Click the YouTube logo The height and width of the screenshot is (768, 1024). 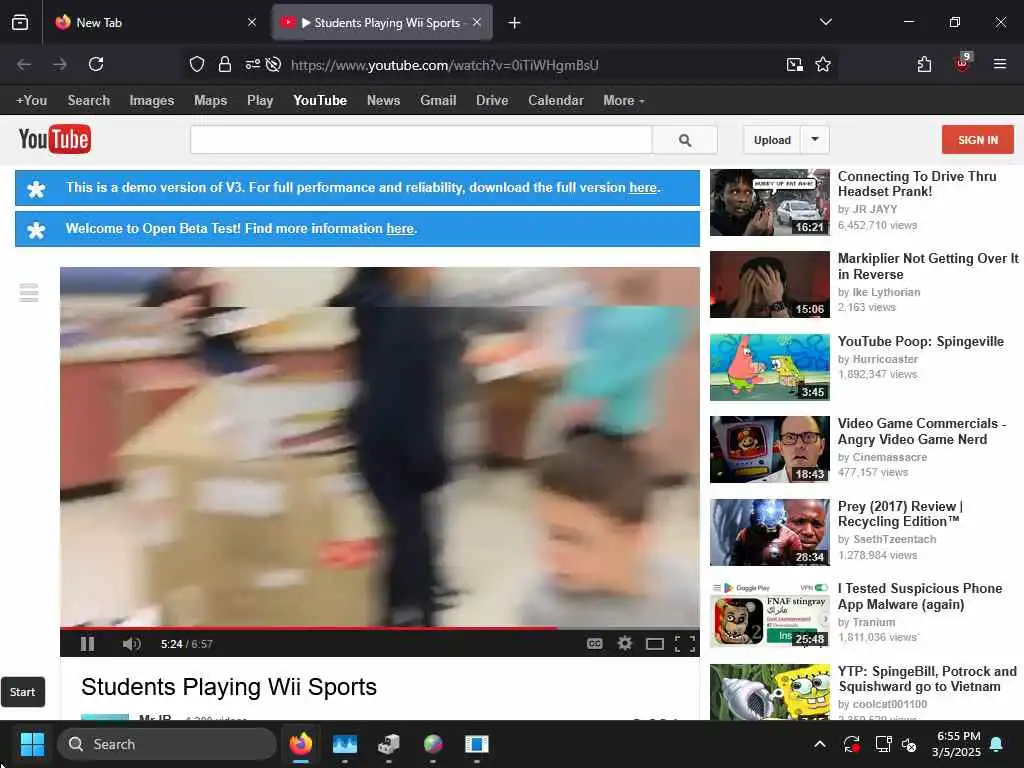[55, 139]
